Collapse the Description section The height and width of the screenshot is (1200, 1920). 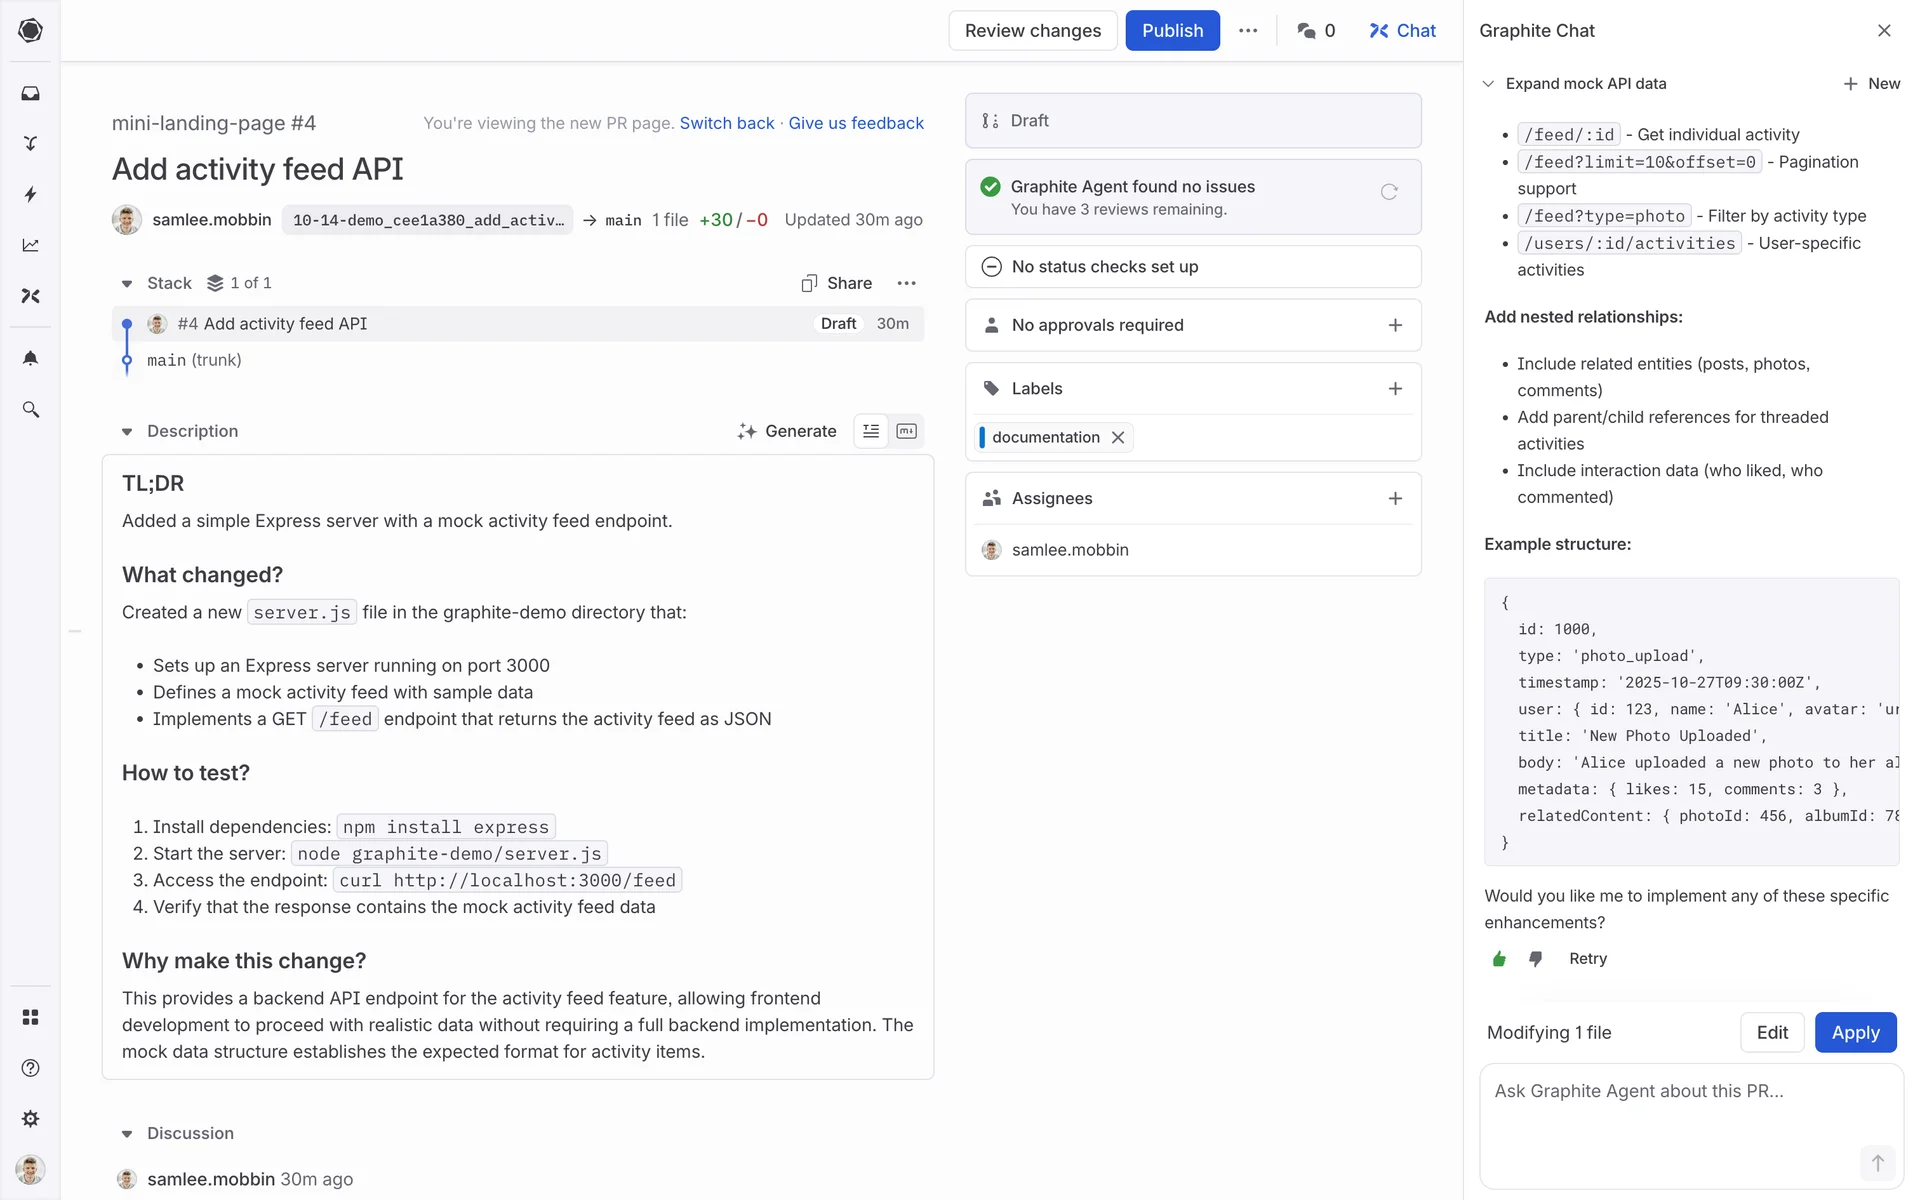pos(127,432)
